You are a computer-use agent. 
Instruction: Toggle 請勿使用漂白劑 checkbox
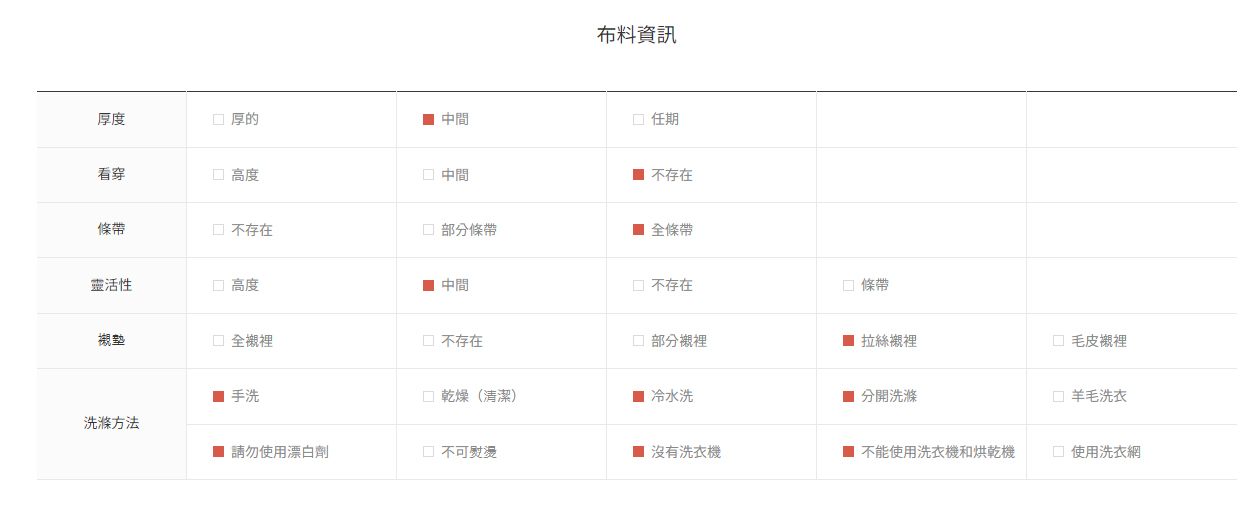[x=218, y=452]
